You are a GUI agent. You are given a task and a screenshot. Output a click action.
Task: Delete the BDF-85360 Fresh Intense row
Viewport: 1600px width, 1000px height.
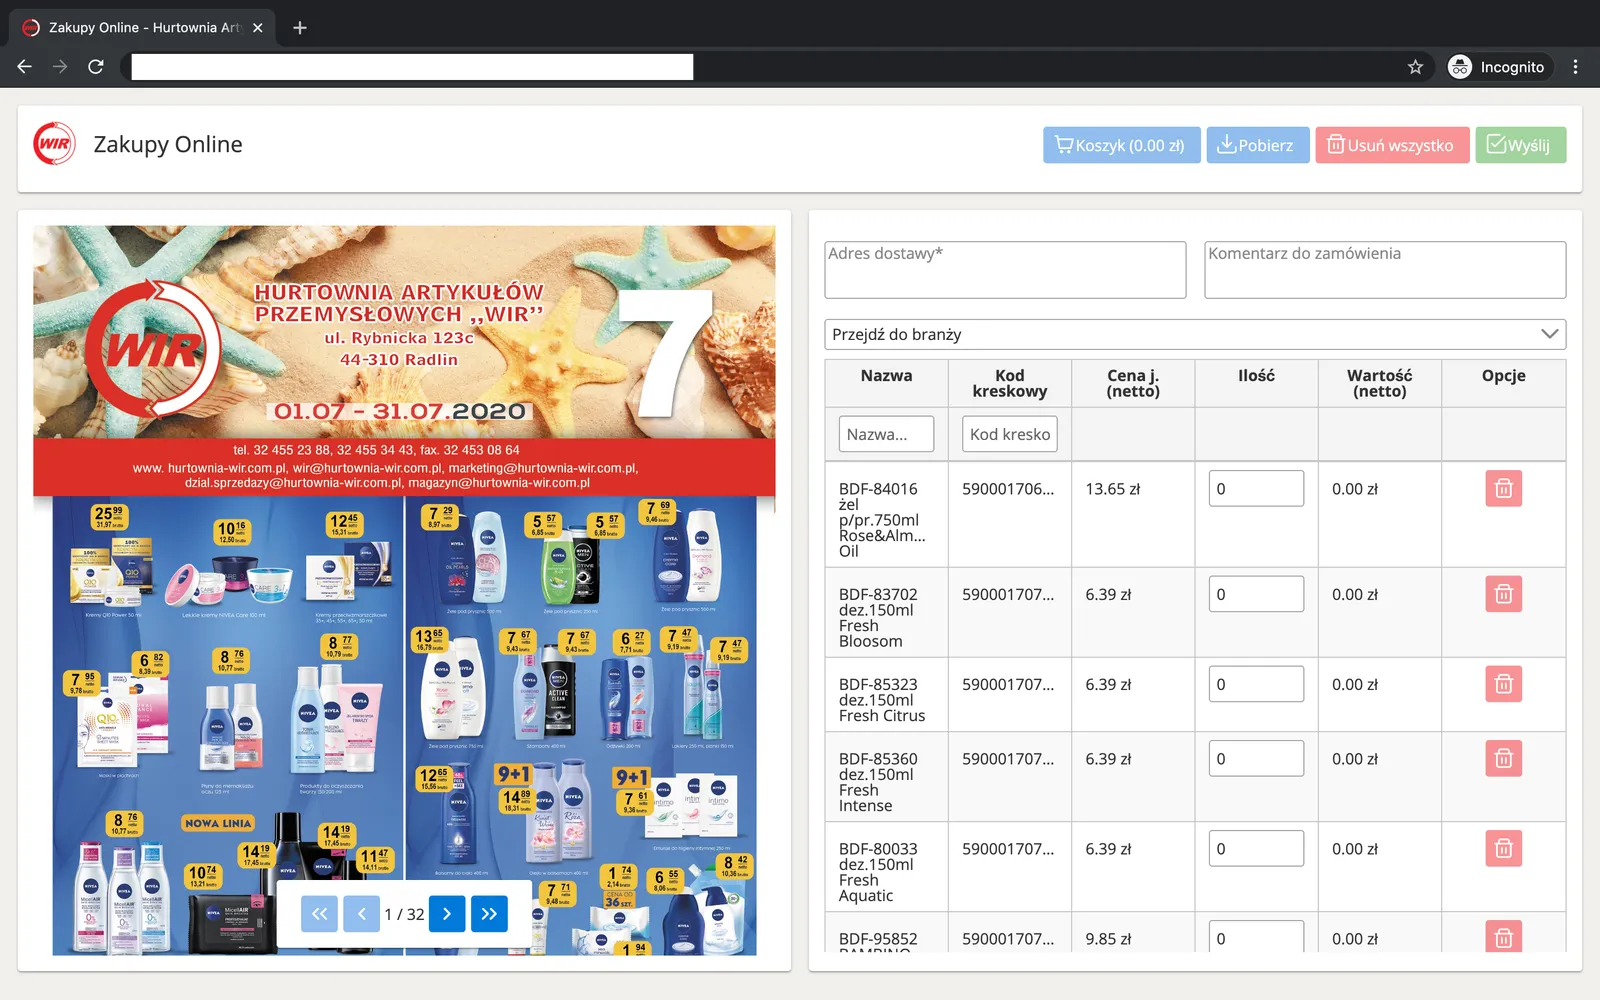pyautogui.click(x=1503, y=759)
